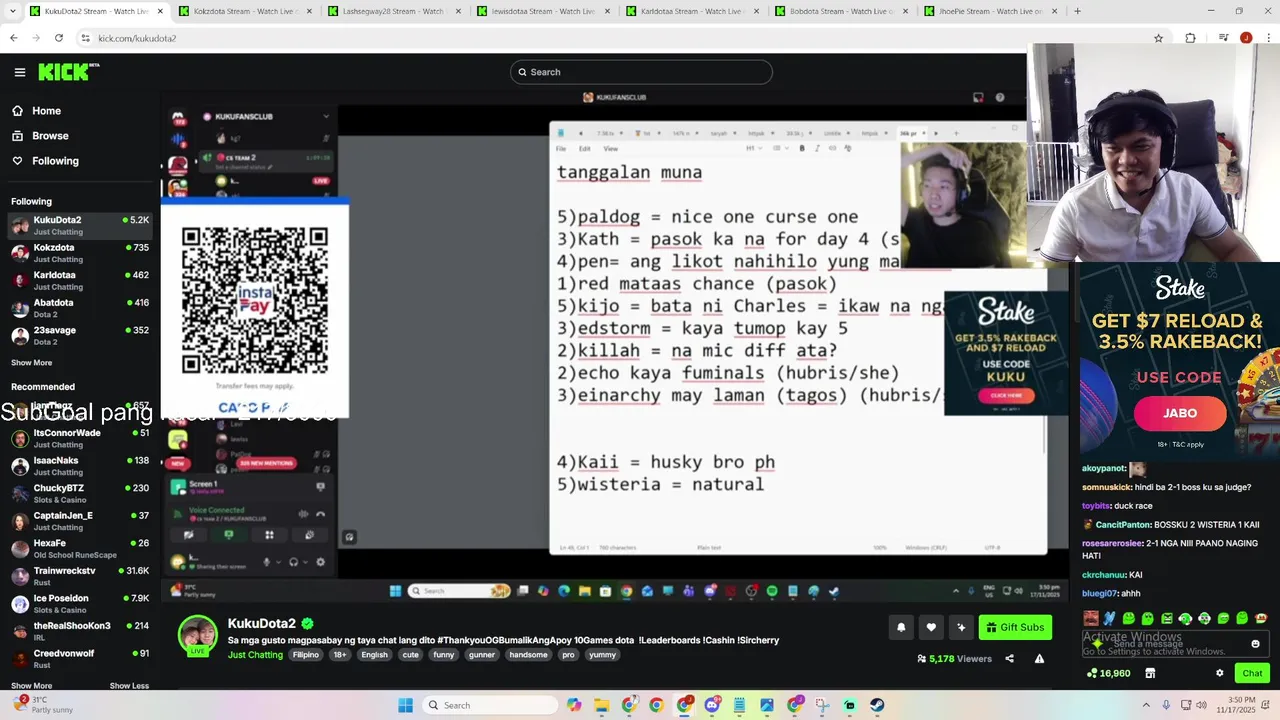The image size is (1280, 720).
Task: Open the browser extensions puzzle icon
Action: 1190,38
